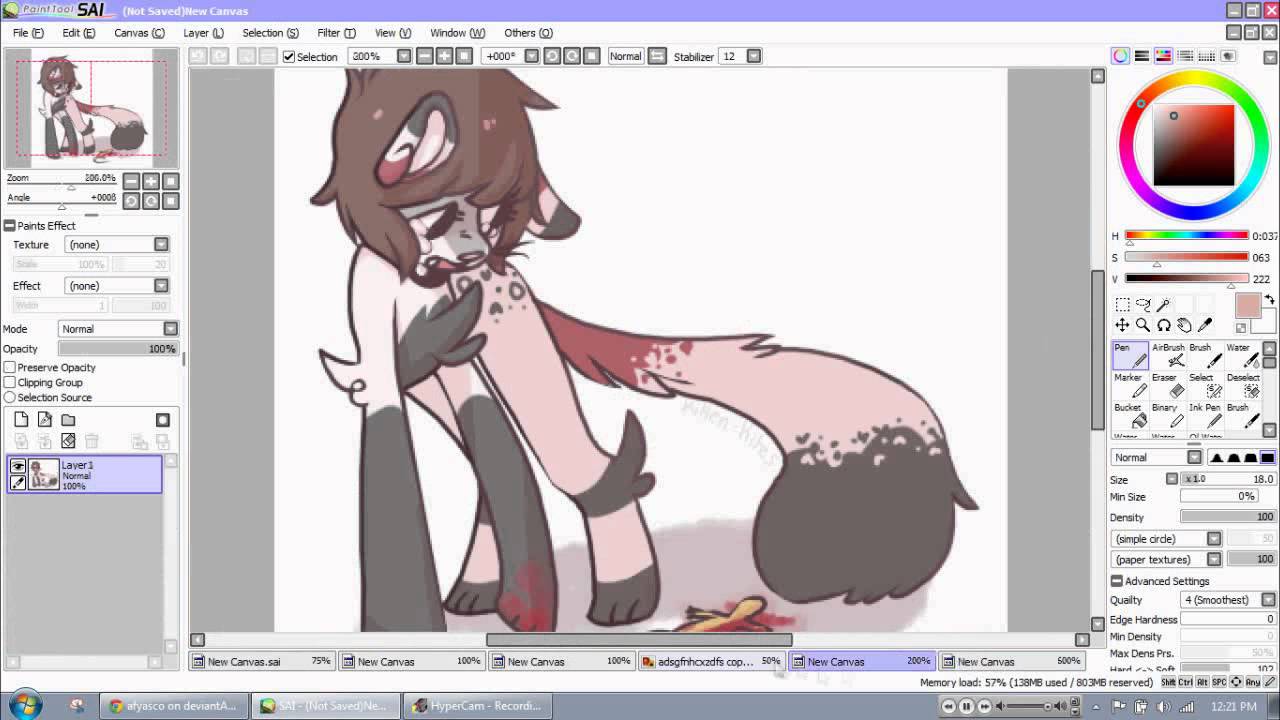Select the Pen tool
This screenshot has width=1280, height=720.
pyautogui.click(x=1130, y=355)
